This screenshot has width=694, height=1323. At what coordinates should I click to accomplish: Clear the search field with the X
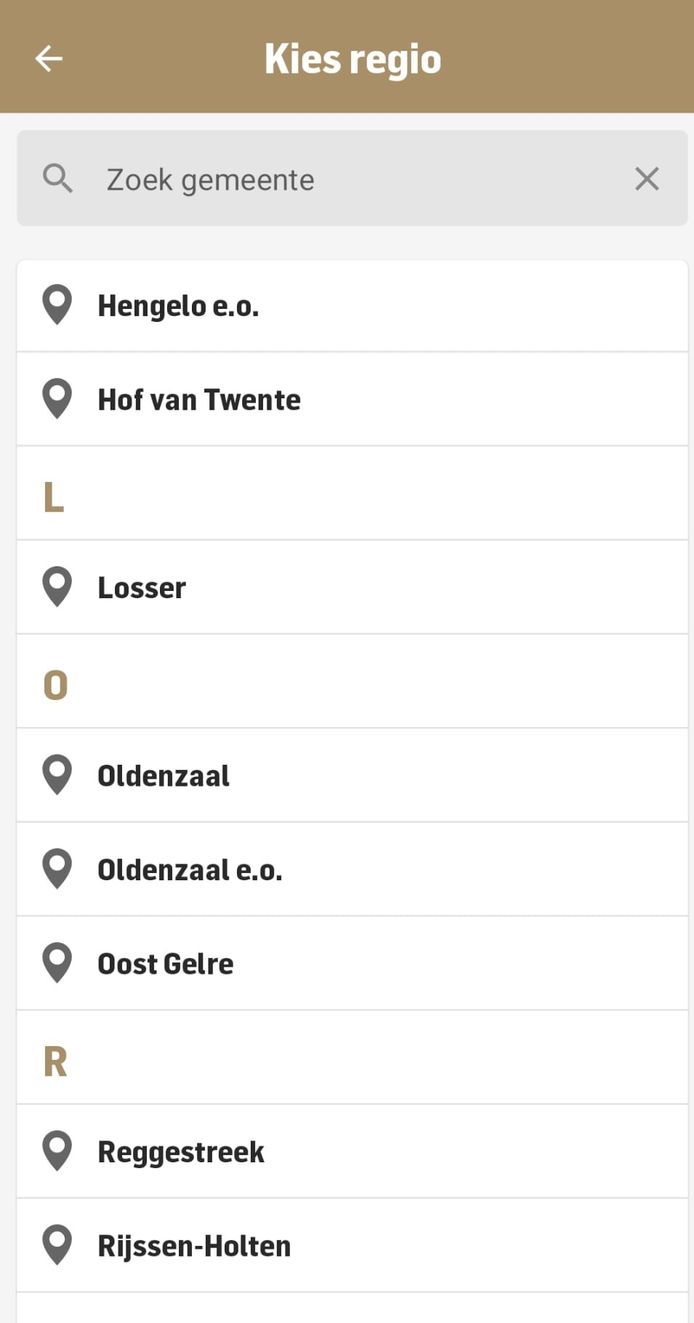tap(647, 178)
